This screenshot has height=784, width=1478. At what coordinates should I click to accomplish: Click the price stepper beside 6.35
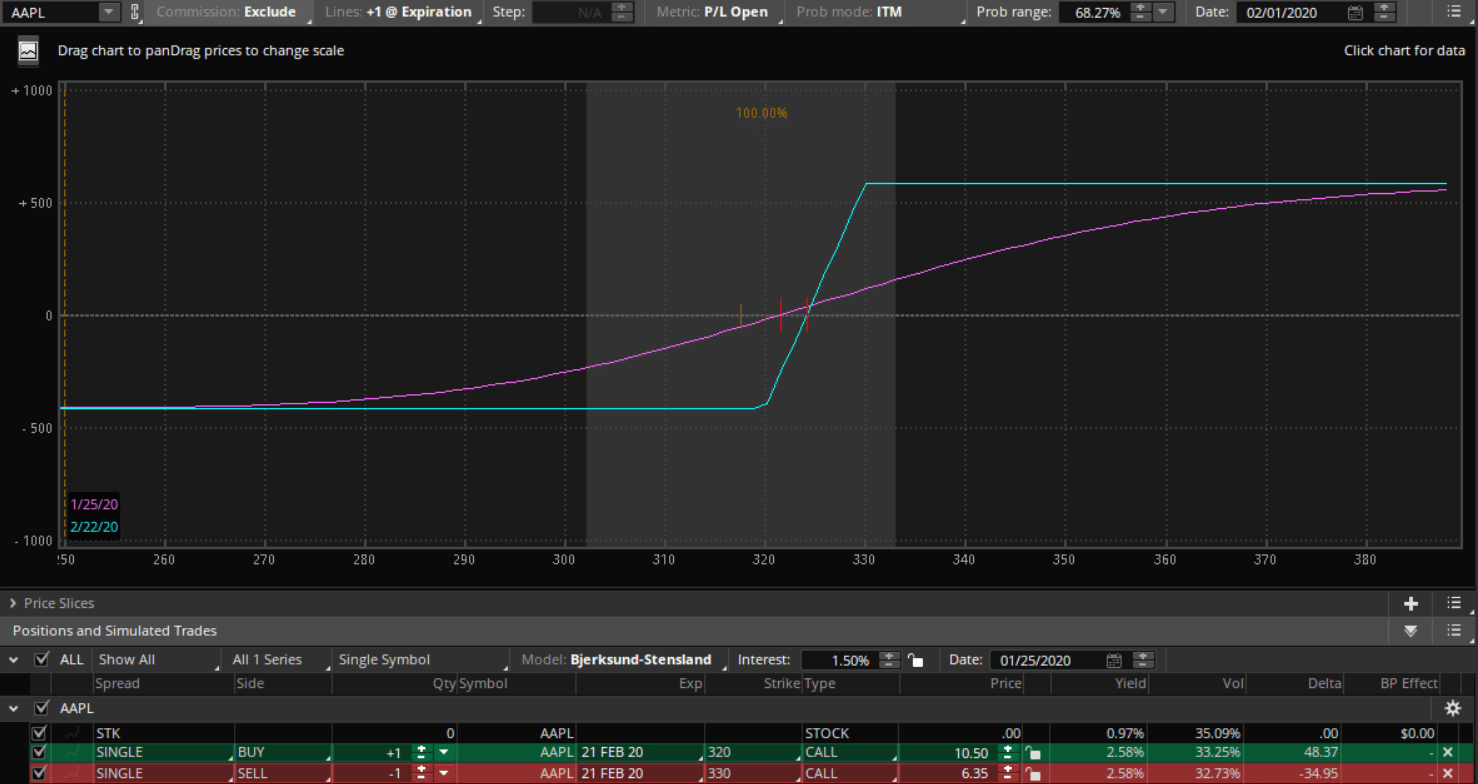[x=1009, y=774]
